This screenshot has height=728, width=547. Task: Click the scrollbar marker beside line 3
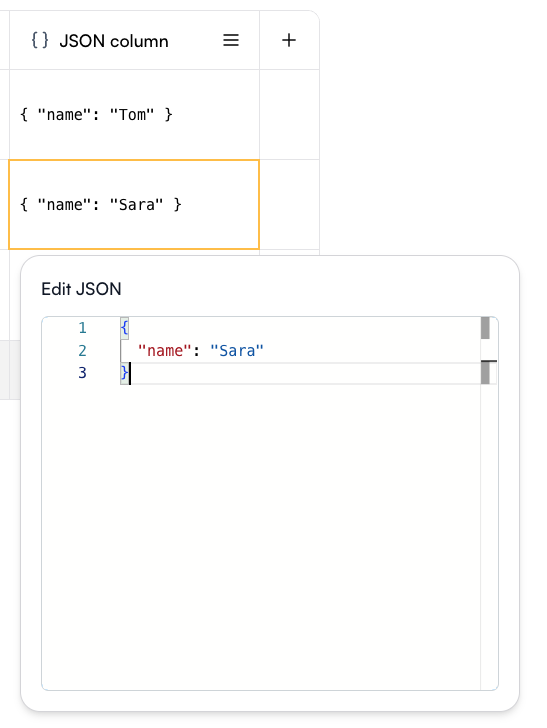486,373
